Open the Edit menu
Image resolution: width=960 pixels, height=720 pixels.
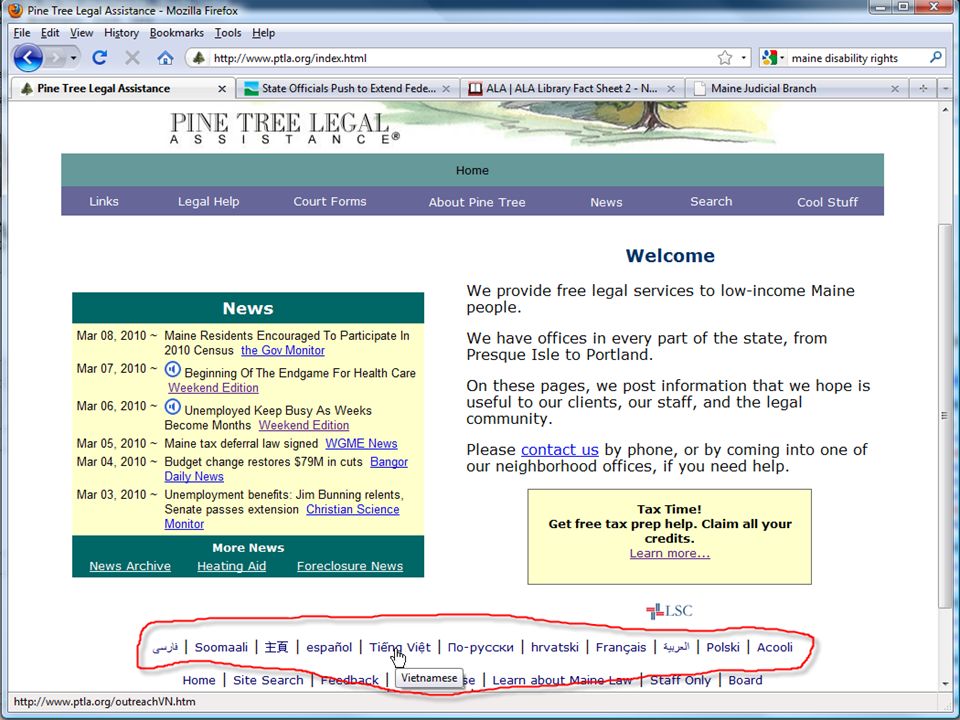pos(50,33)
